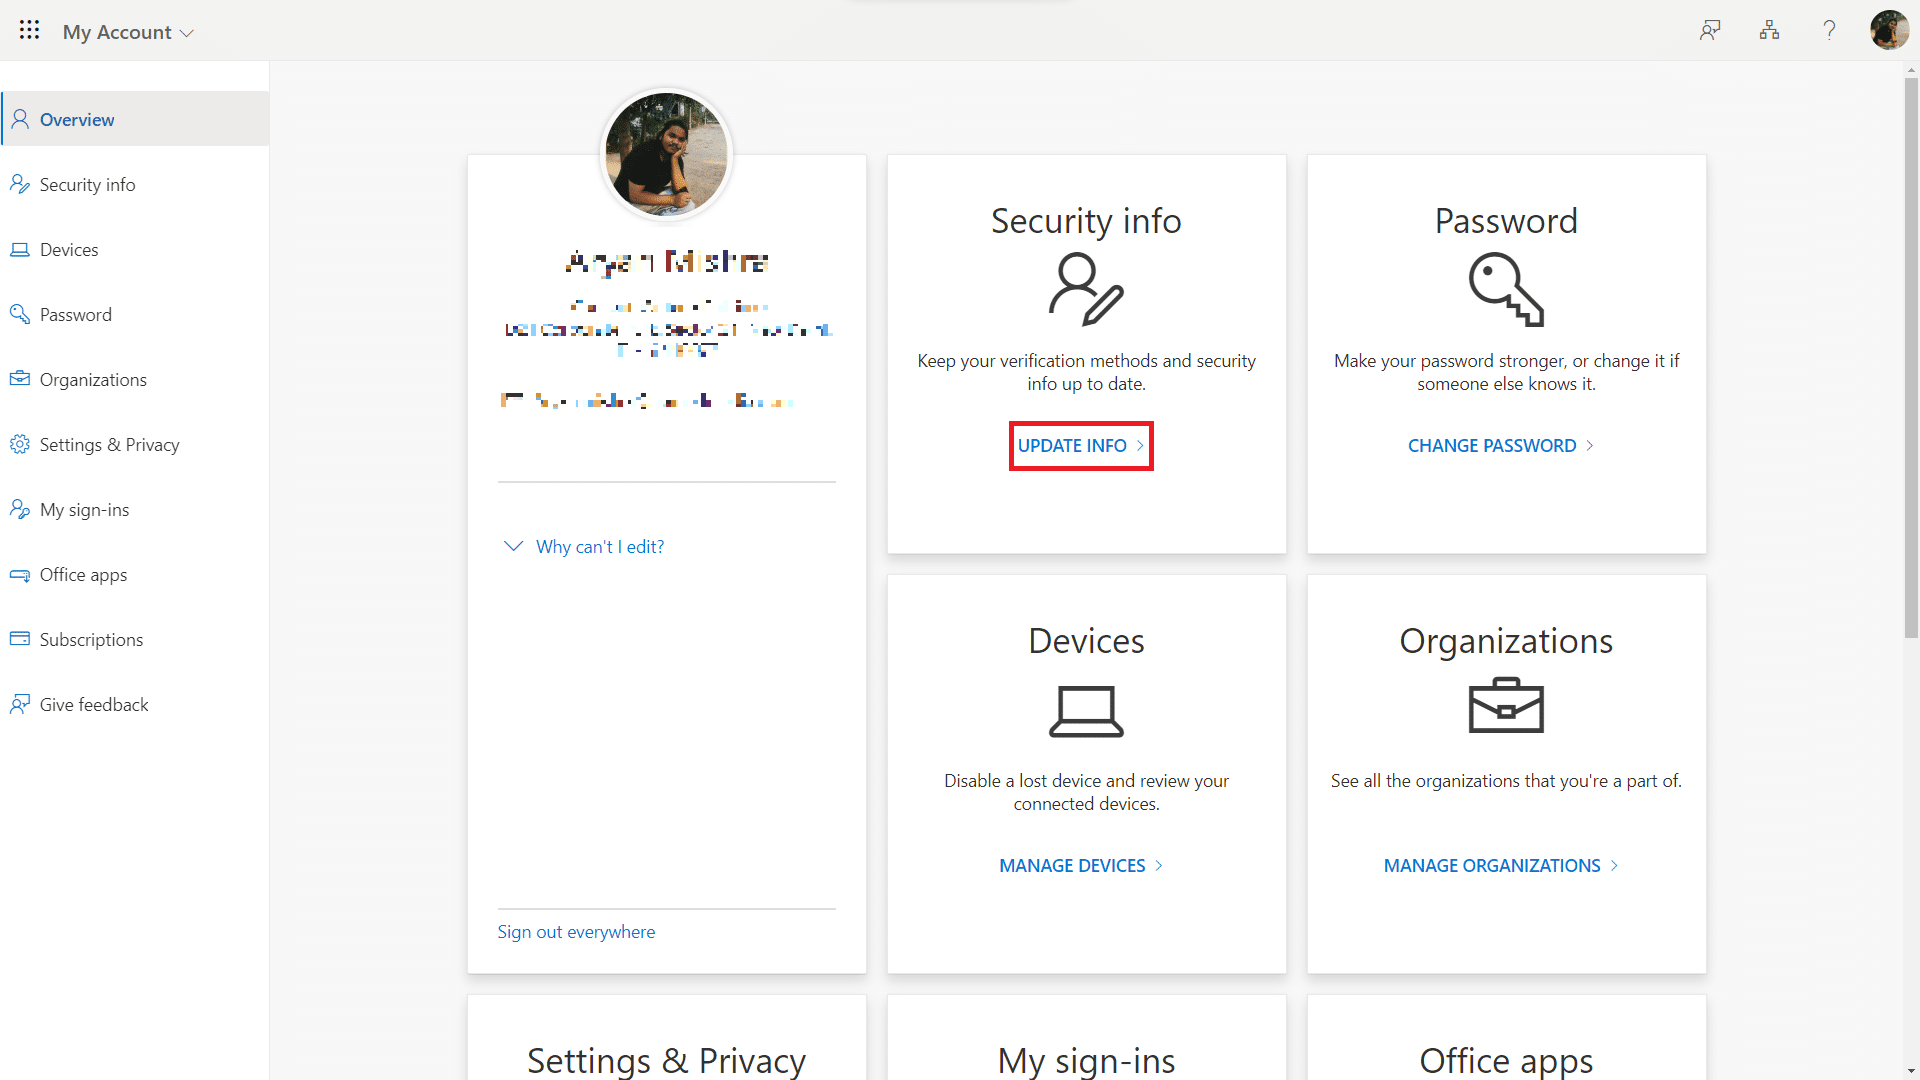Select the Subscriptions navigation item

pyautogui.click(x=92, y=640)
